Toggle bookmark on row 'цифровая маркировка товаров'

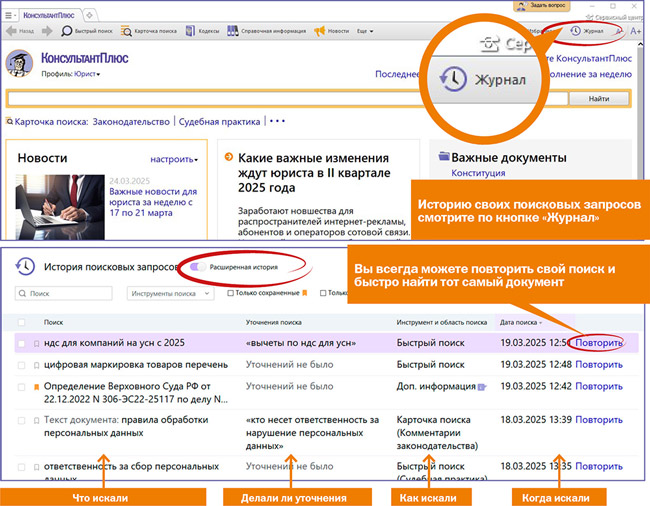point(36,366)
